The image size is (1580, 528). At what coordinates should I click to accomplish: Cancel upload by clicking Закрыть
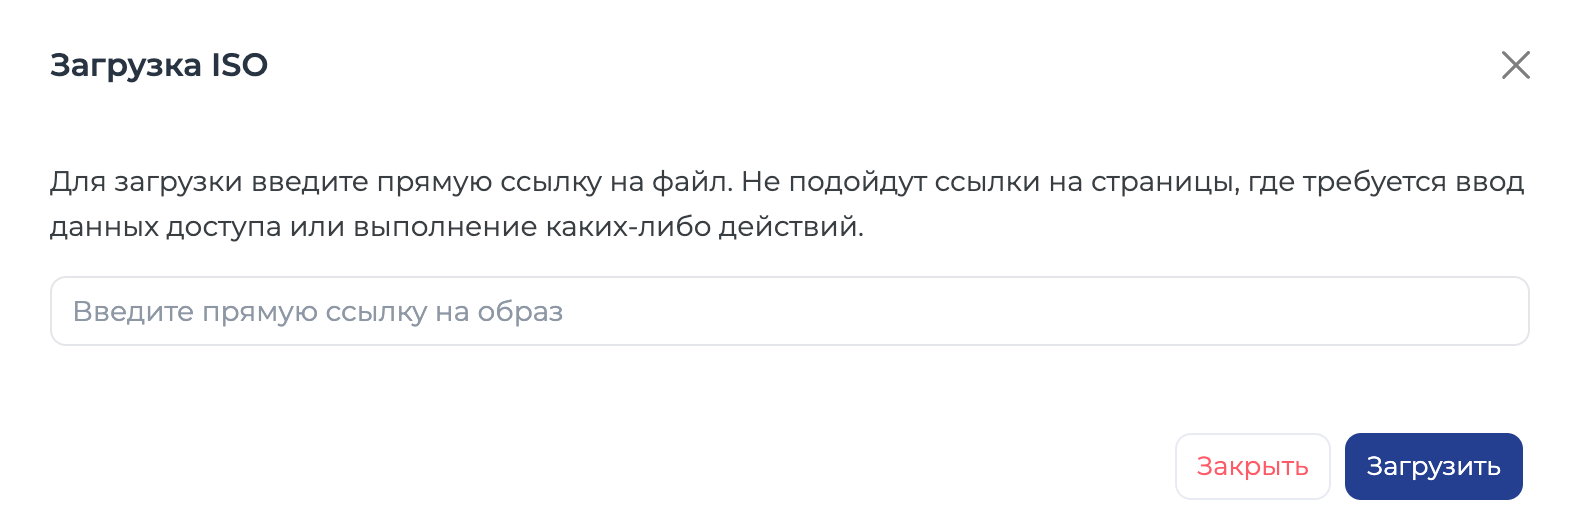point(1252,466)
